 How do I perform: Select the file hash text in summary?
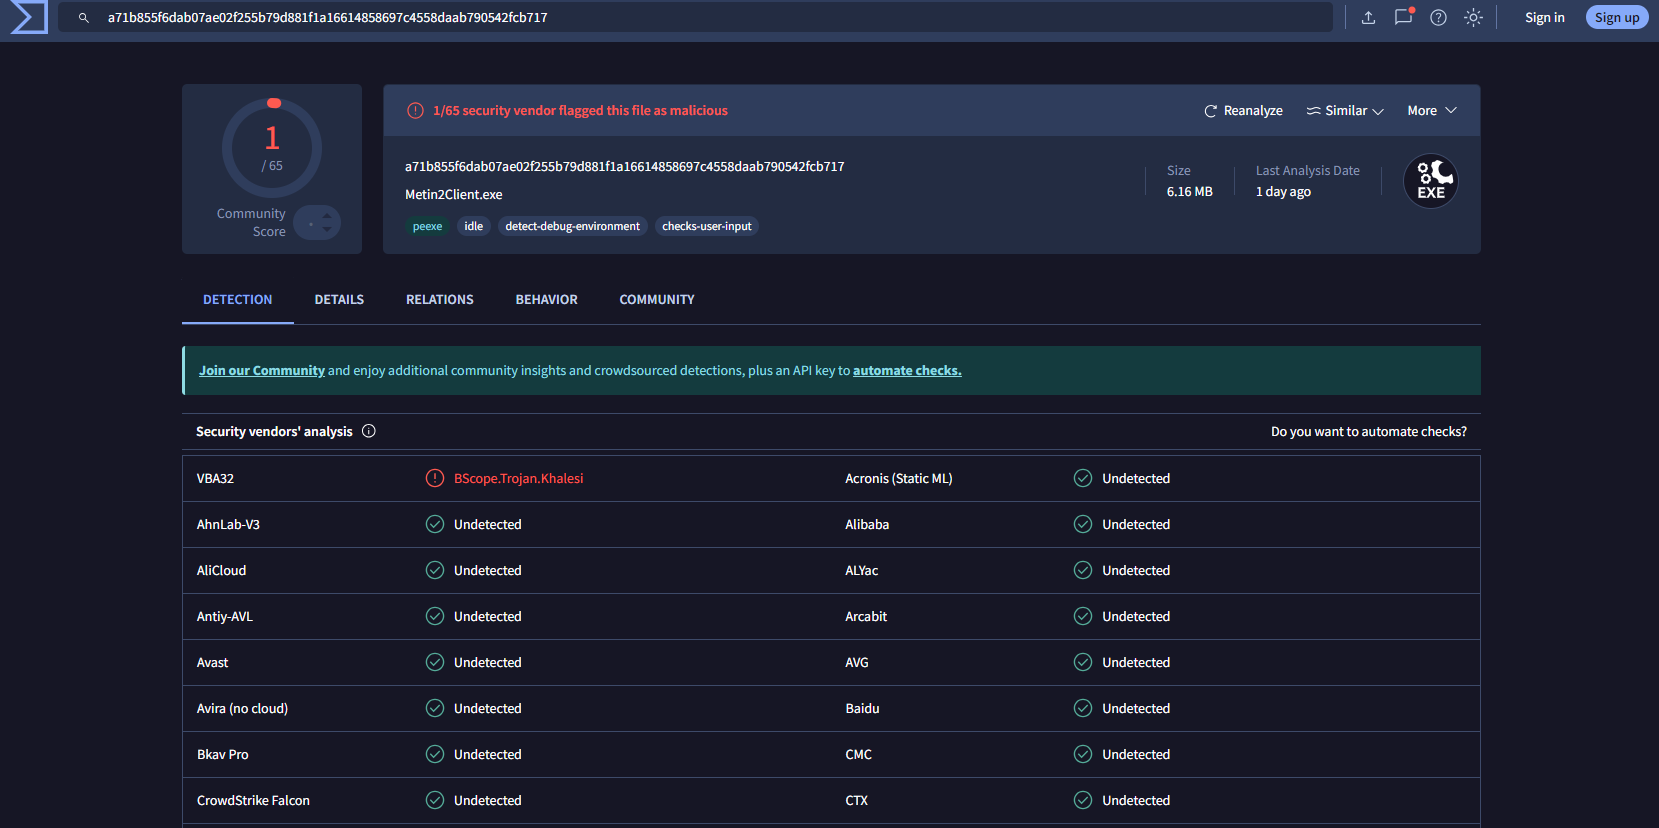click(625, 167)
